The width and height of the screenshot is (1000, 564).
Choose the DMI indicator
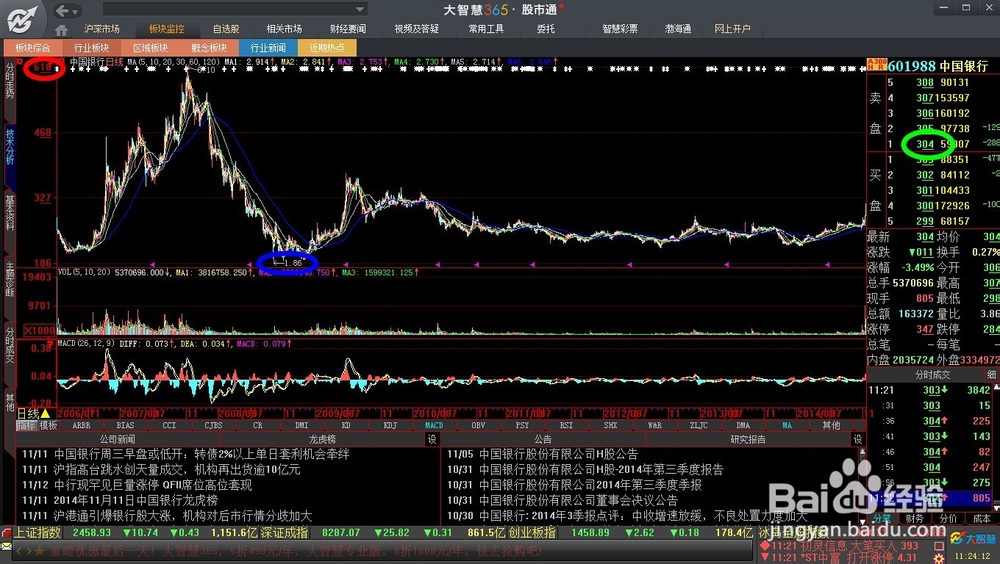click(x=302, y=425)
